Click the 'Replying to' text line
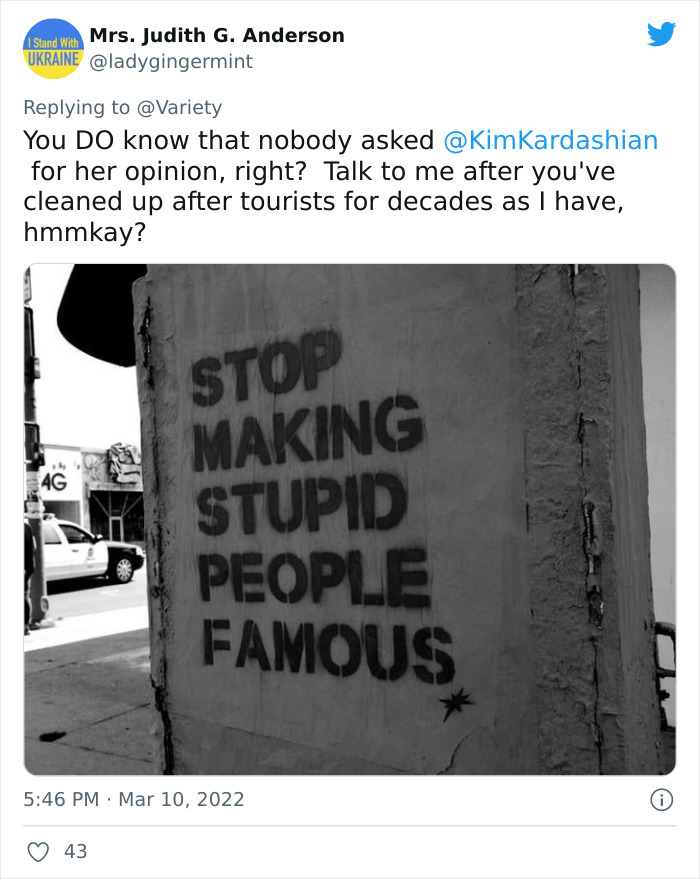The height and width of the screenshot is (879, 700). [x=120, y=107]
